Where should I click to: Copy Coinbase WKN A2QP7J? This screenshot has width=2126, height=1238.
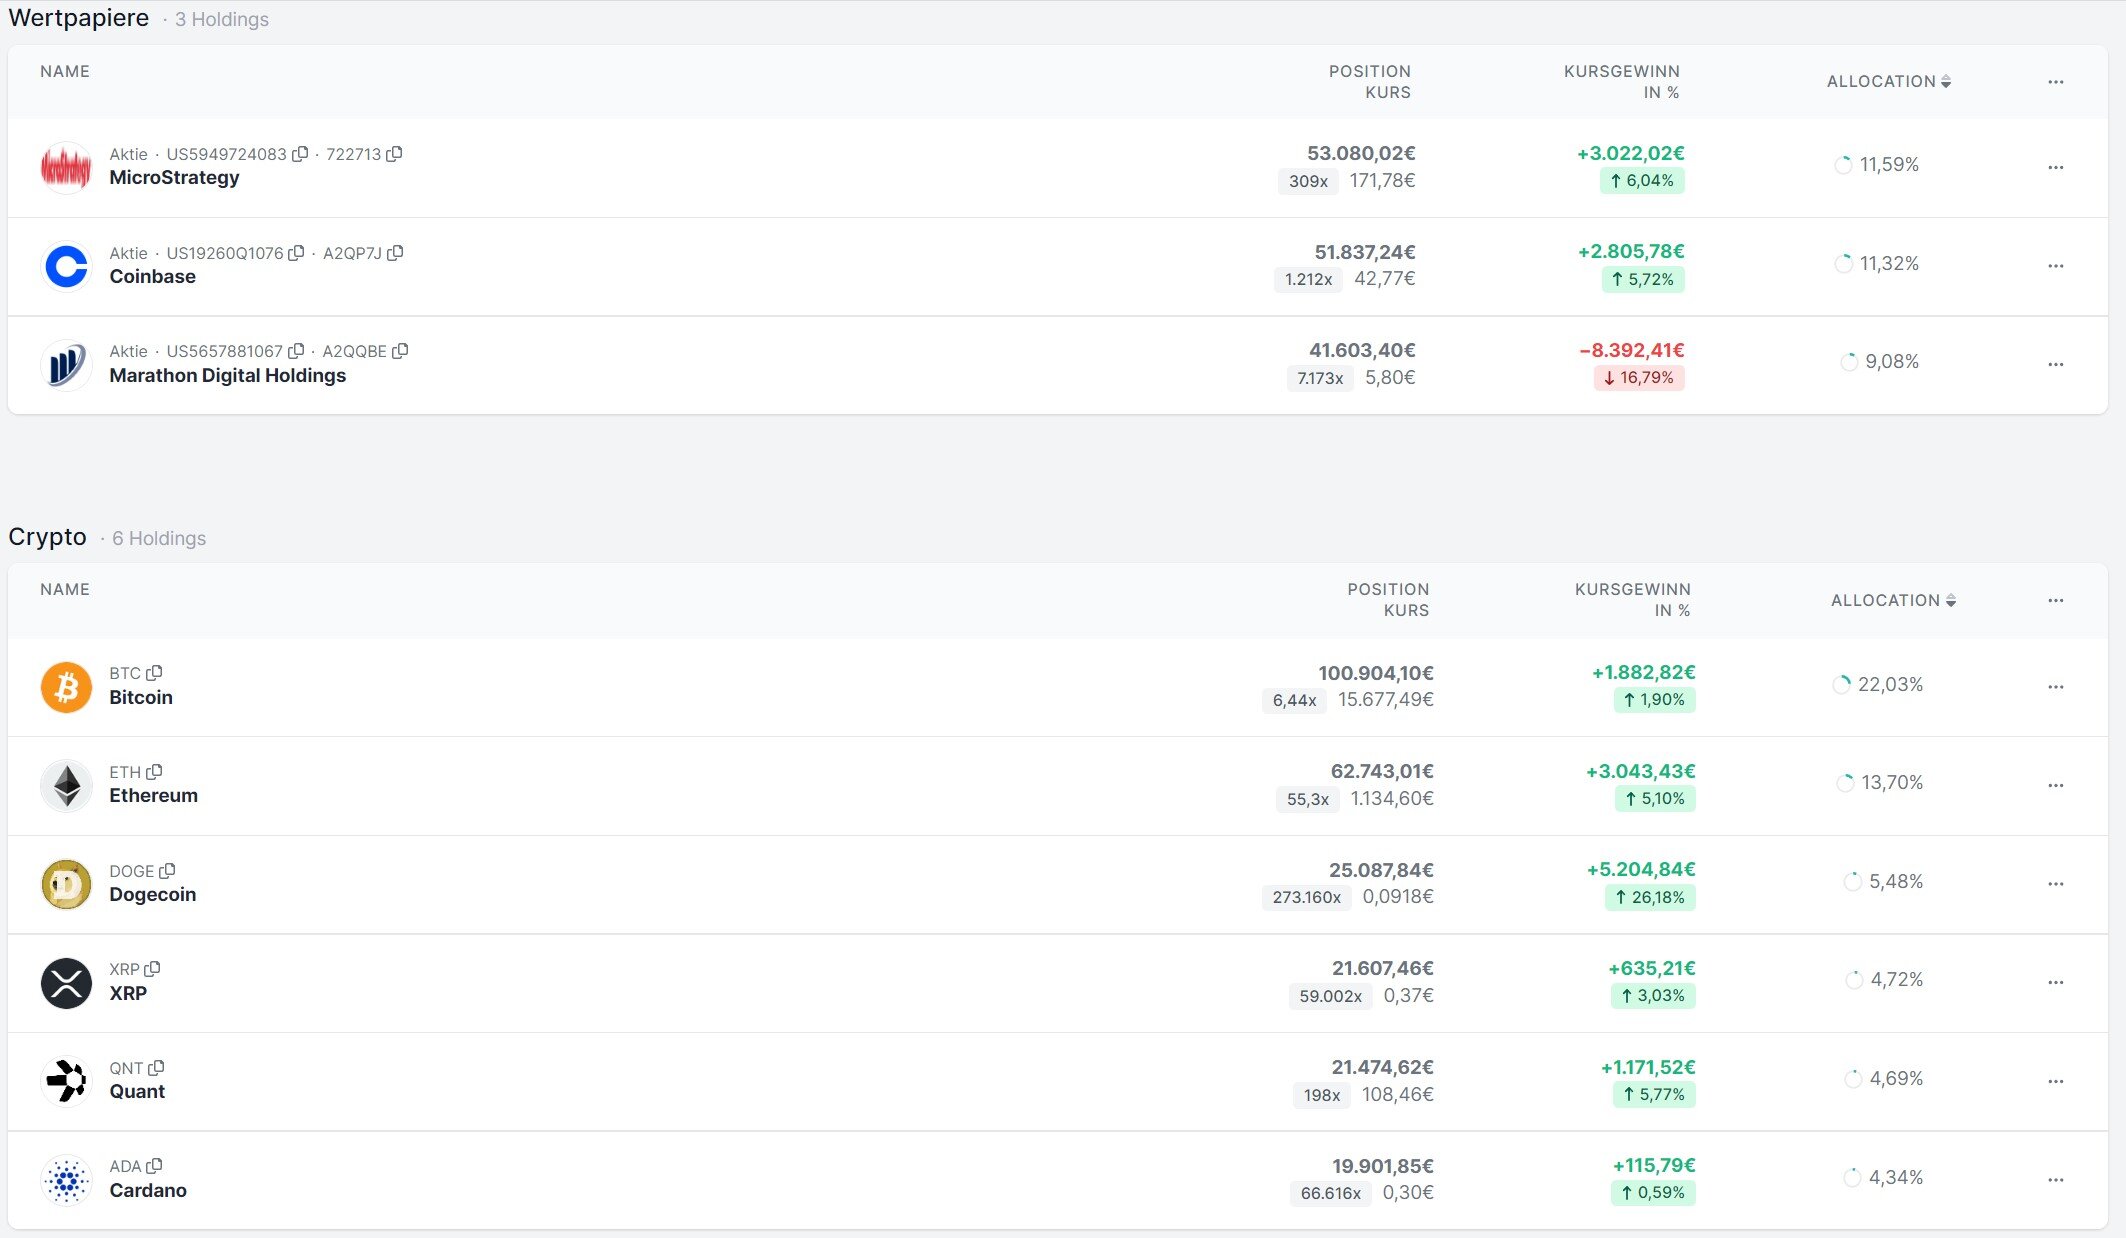(395, 253)
